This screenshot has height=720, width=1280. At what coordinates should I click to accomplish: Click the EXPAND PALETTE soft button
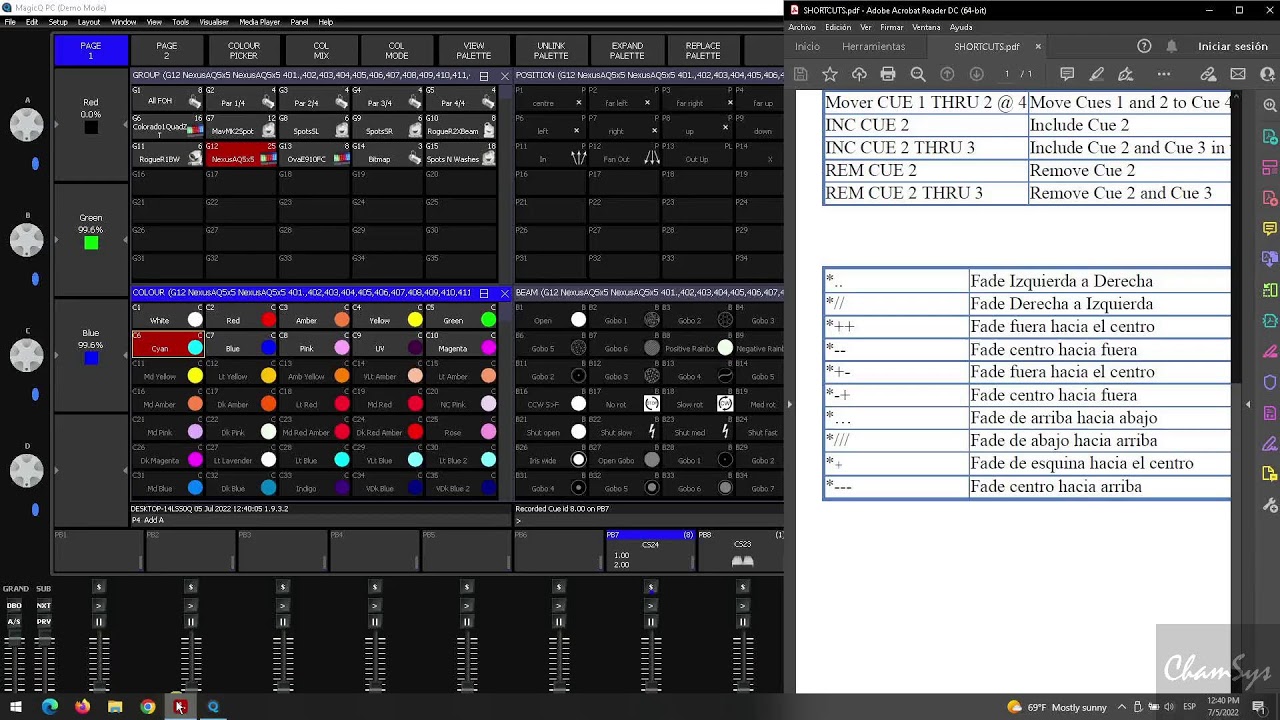pyautogui.click(x=627, y=51)
